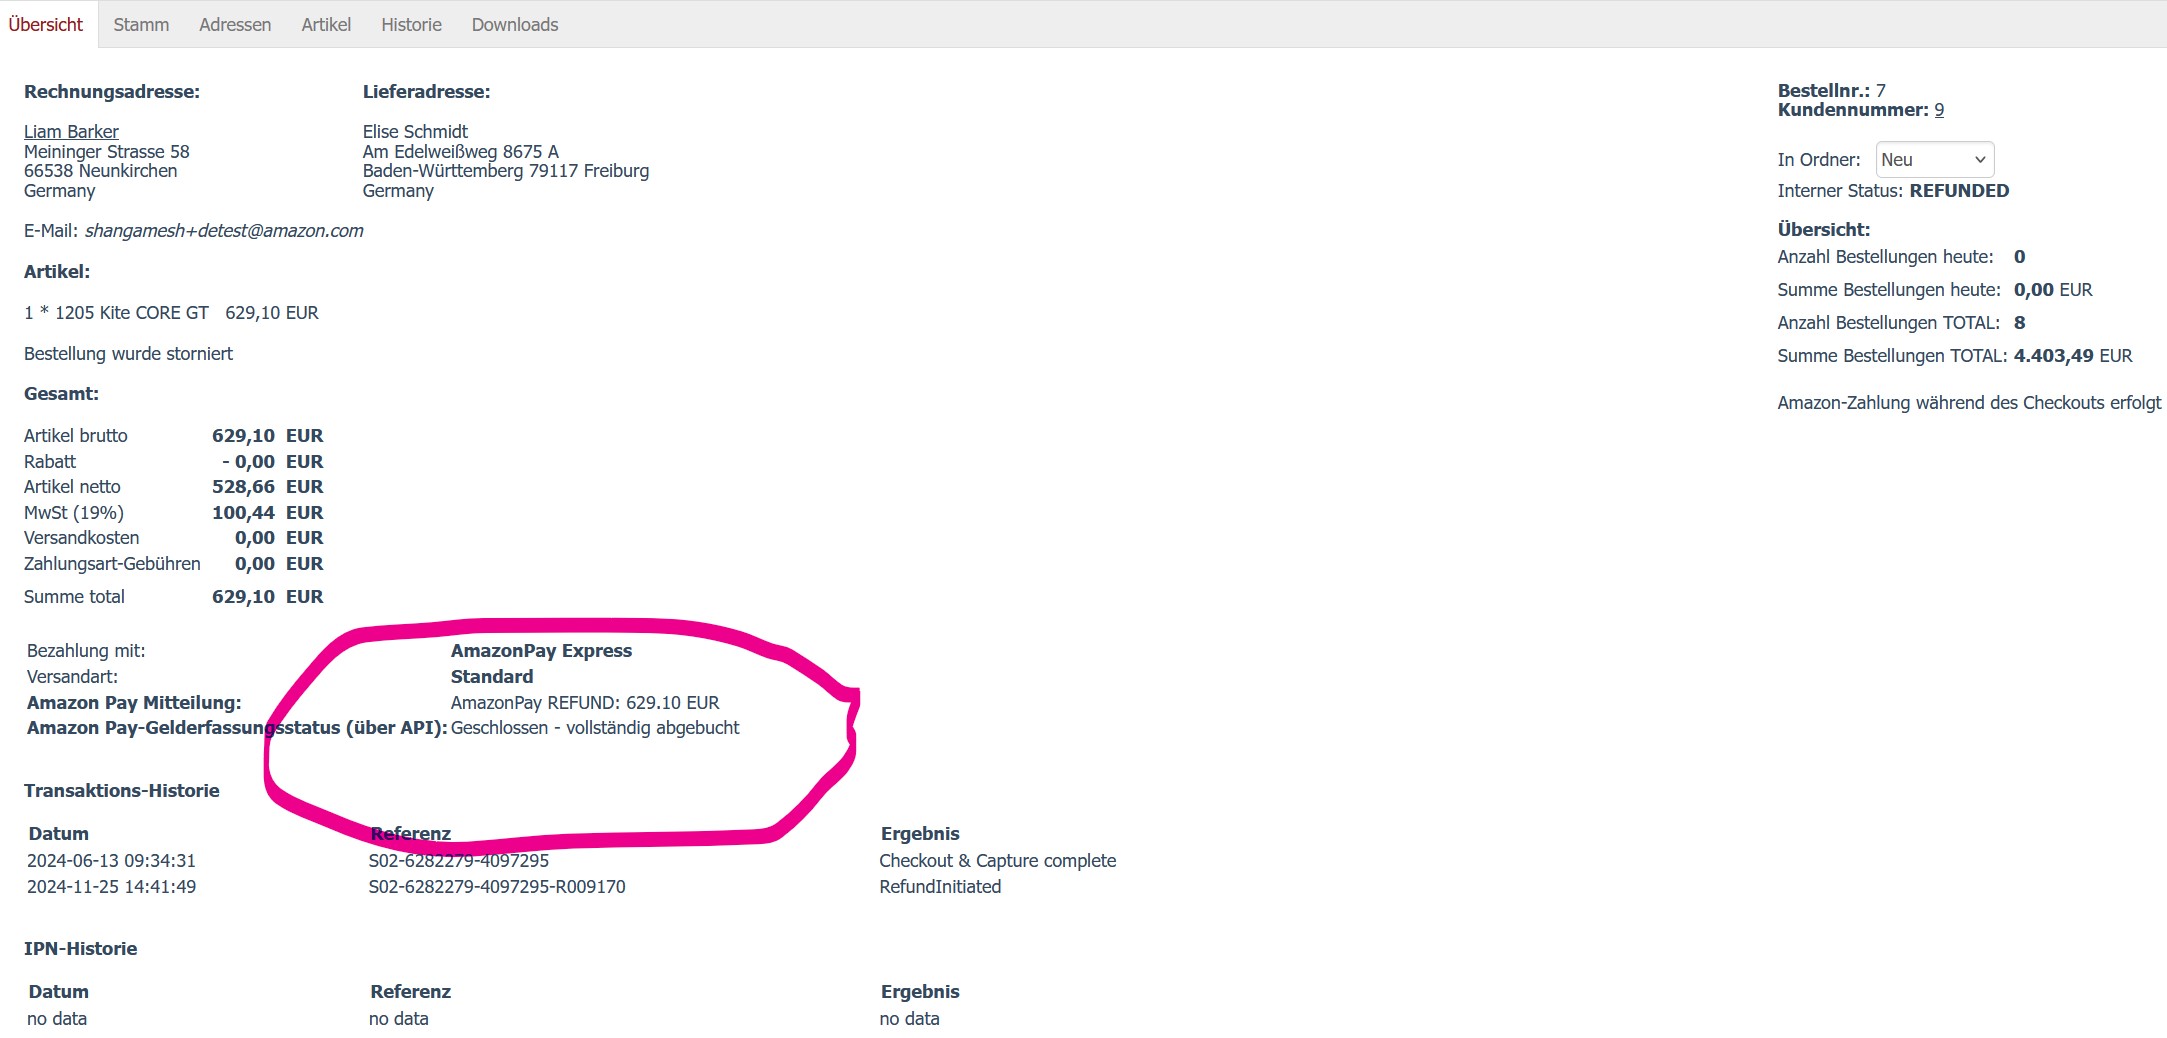Open the Historie tab

411,25
